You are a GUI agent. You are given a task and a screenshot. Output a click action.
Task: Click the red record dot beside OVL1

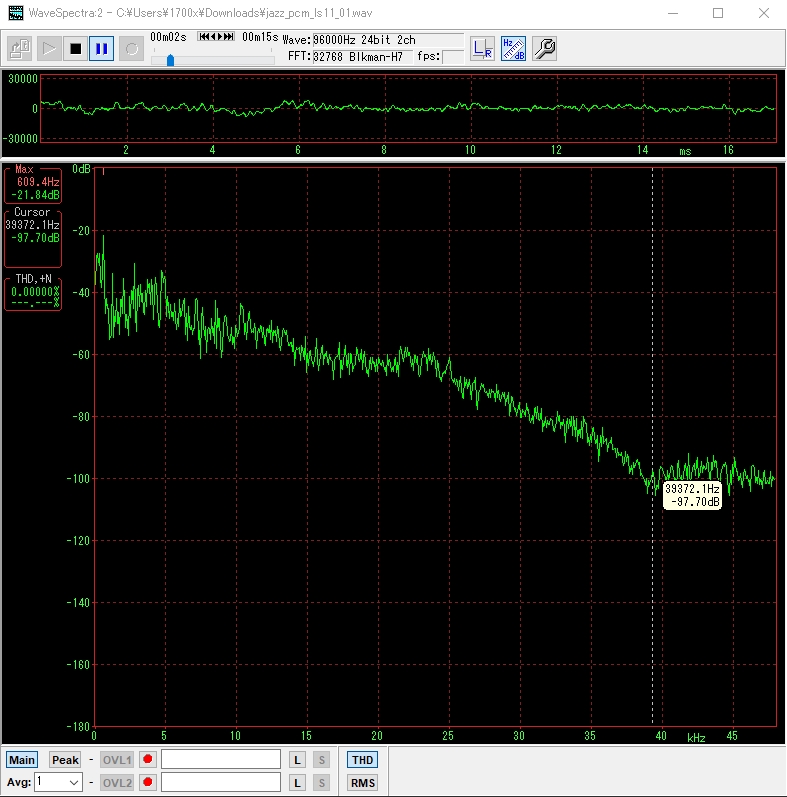tap(148, 760)
